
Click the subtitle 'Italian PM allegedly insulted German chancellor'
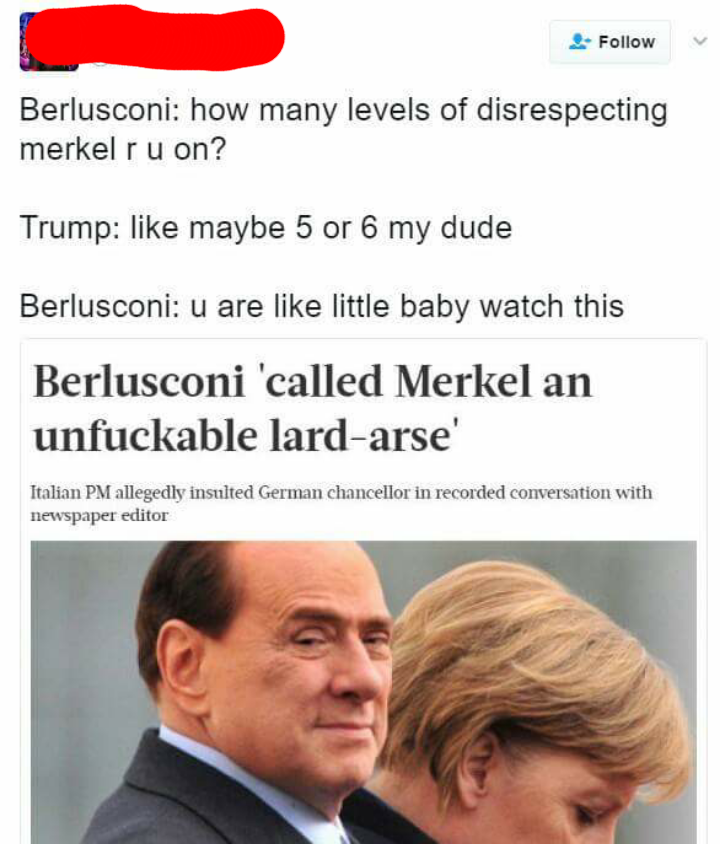[340, 493]
